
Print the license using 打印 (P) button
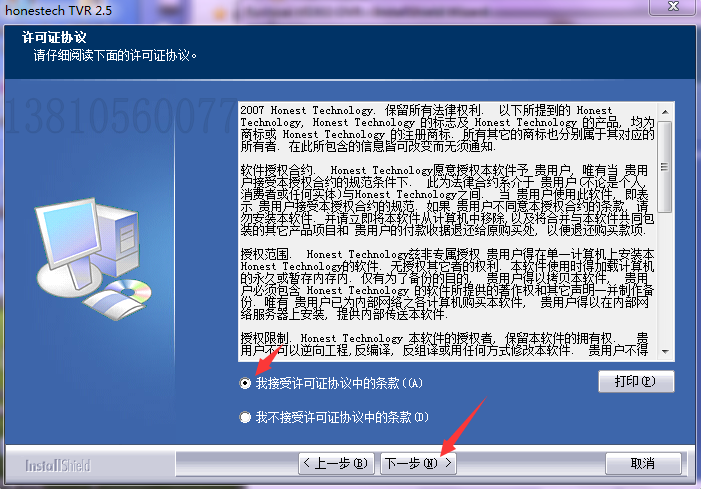[x=636, y=381]
